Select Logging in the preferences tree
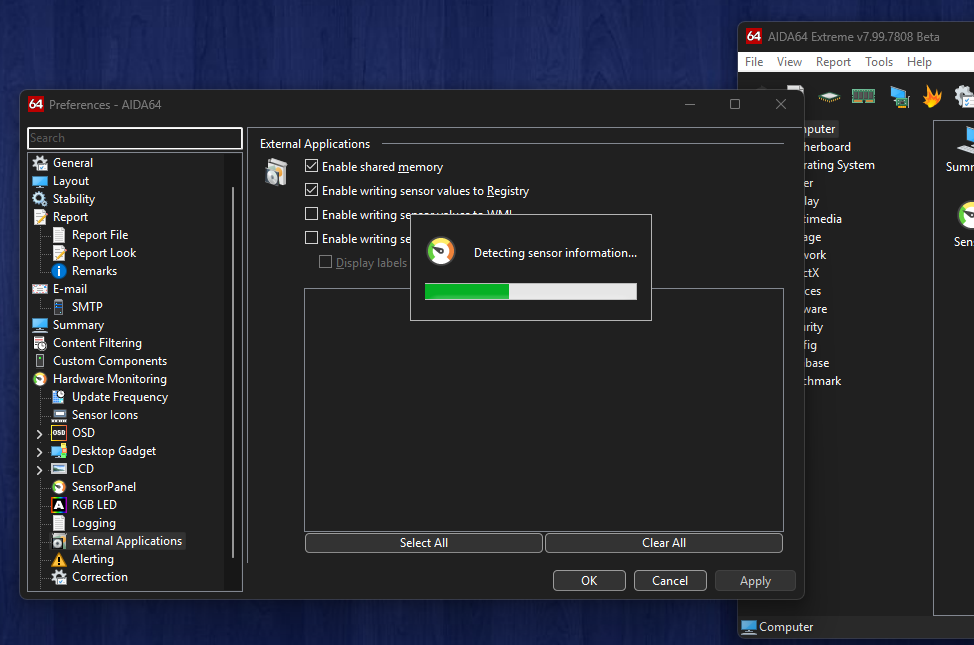The width and height of the screenshot is (974, 645). click(93, 523)
